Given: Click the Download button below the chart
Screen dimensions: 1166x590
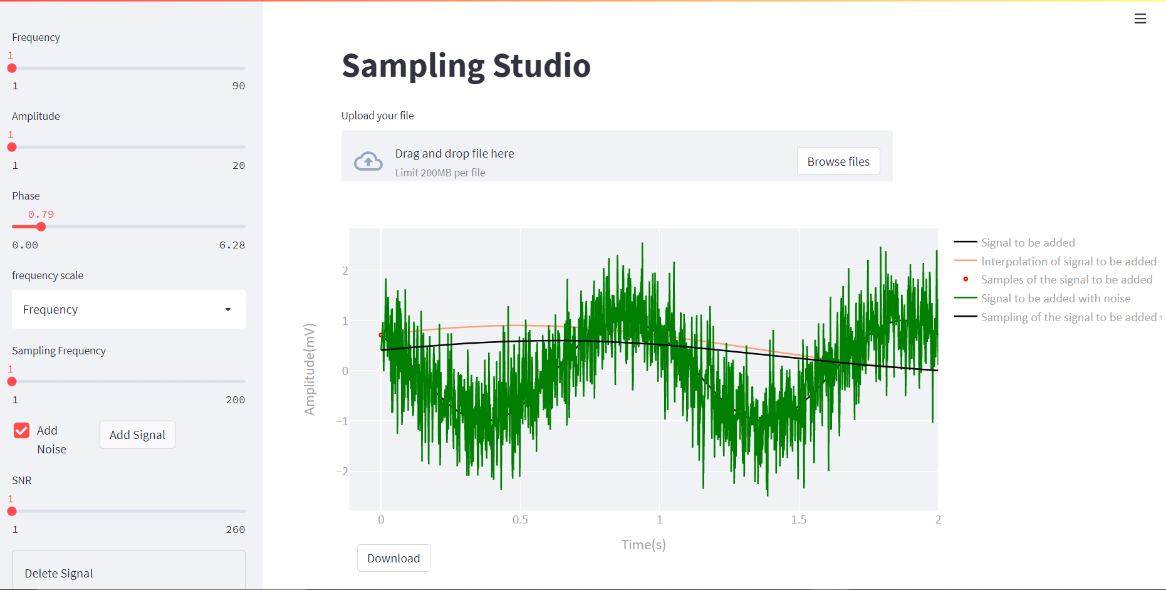Looking at the screenshot, I should (393, 558).
